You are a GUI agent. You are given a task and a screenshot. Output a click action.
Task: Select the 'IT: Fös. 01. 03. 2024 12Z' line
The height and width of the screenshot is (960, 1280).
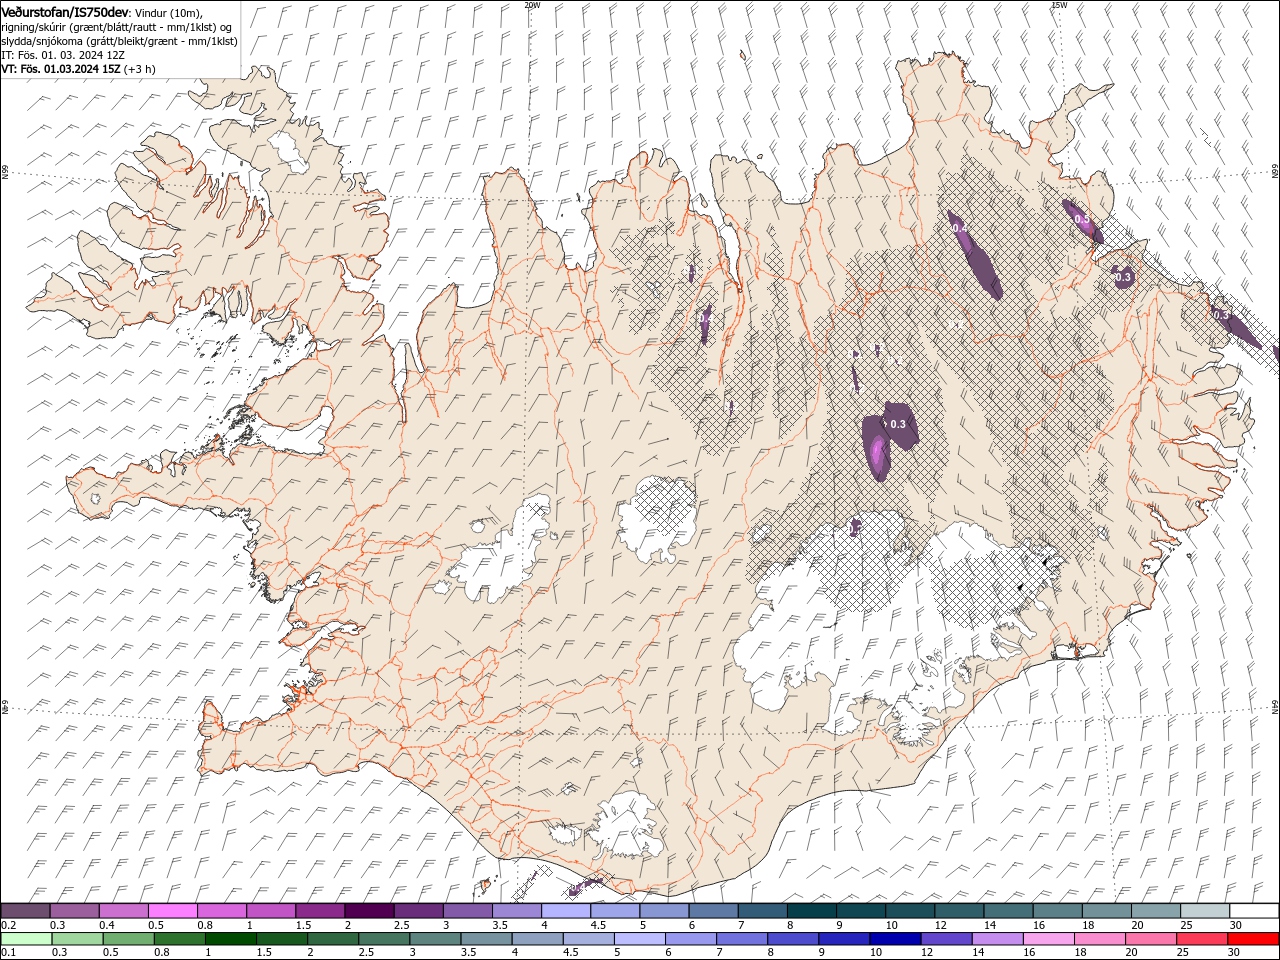click(x=63, y=55)
